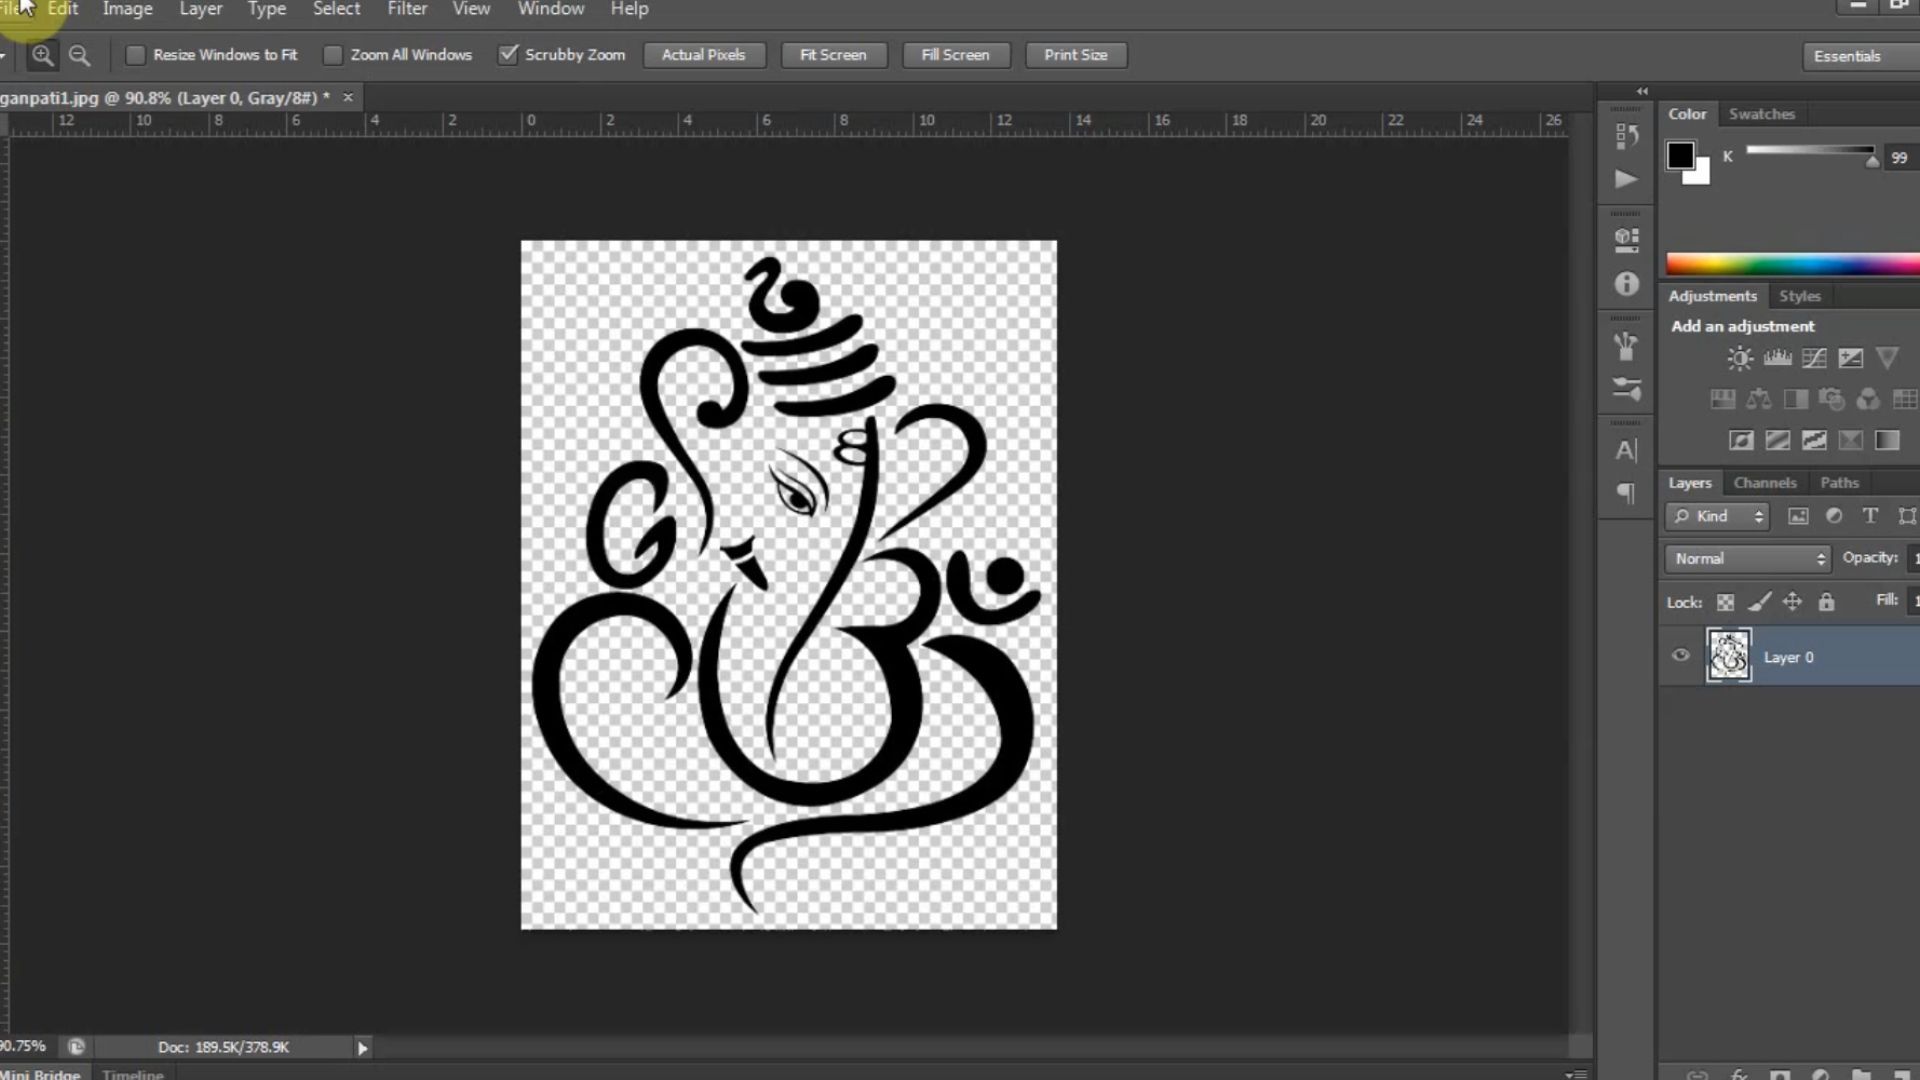This screenshot has height=1080, width=1920.
Task: Open the Character panel icon
Action: pos(1626,451)
